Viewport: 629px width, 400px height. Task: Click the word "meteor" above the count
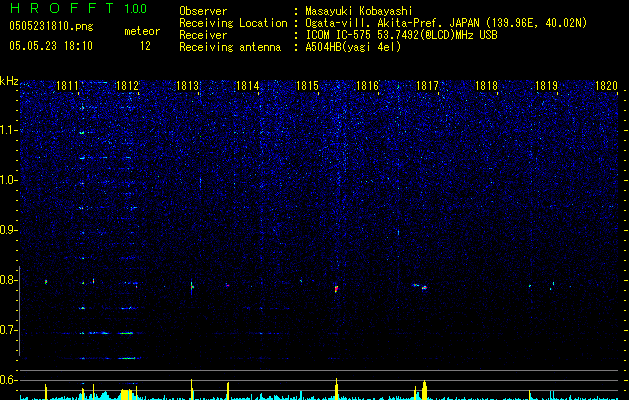(x=142, y=31)
